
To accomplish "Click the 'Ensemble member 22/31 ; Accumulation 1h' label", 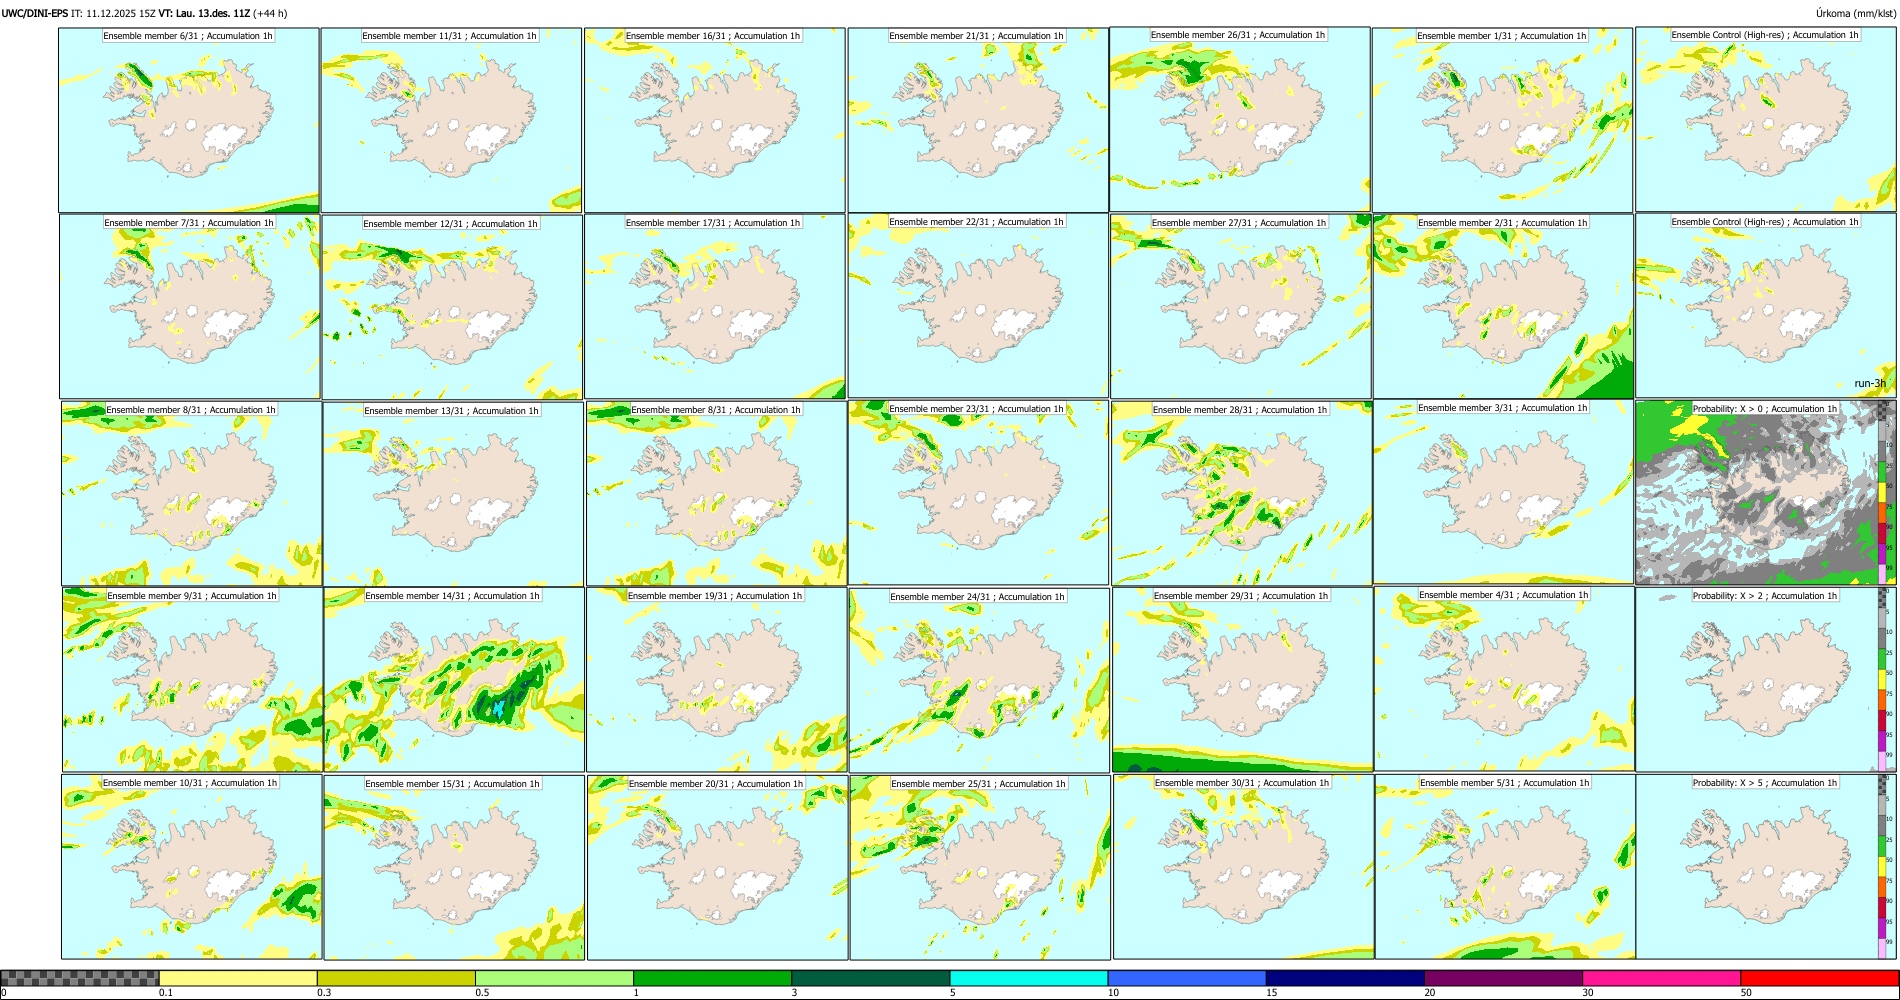I will (x=976, y=222).
